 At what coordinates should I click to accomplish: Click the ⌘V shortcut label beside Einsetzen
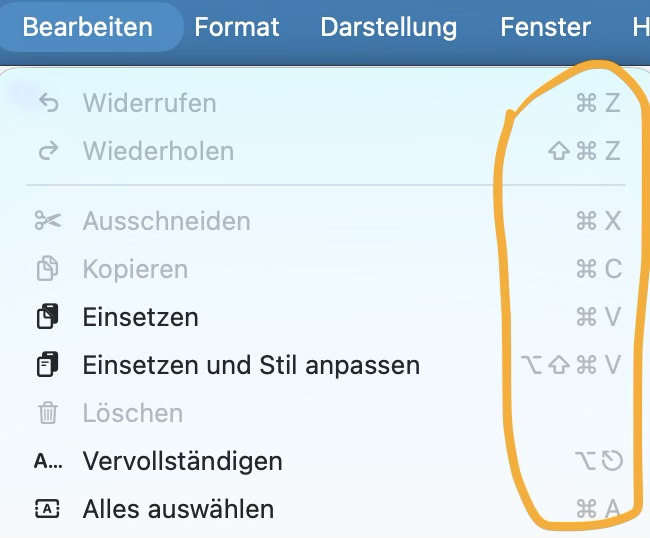(599, 317)
